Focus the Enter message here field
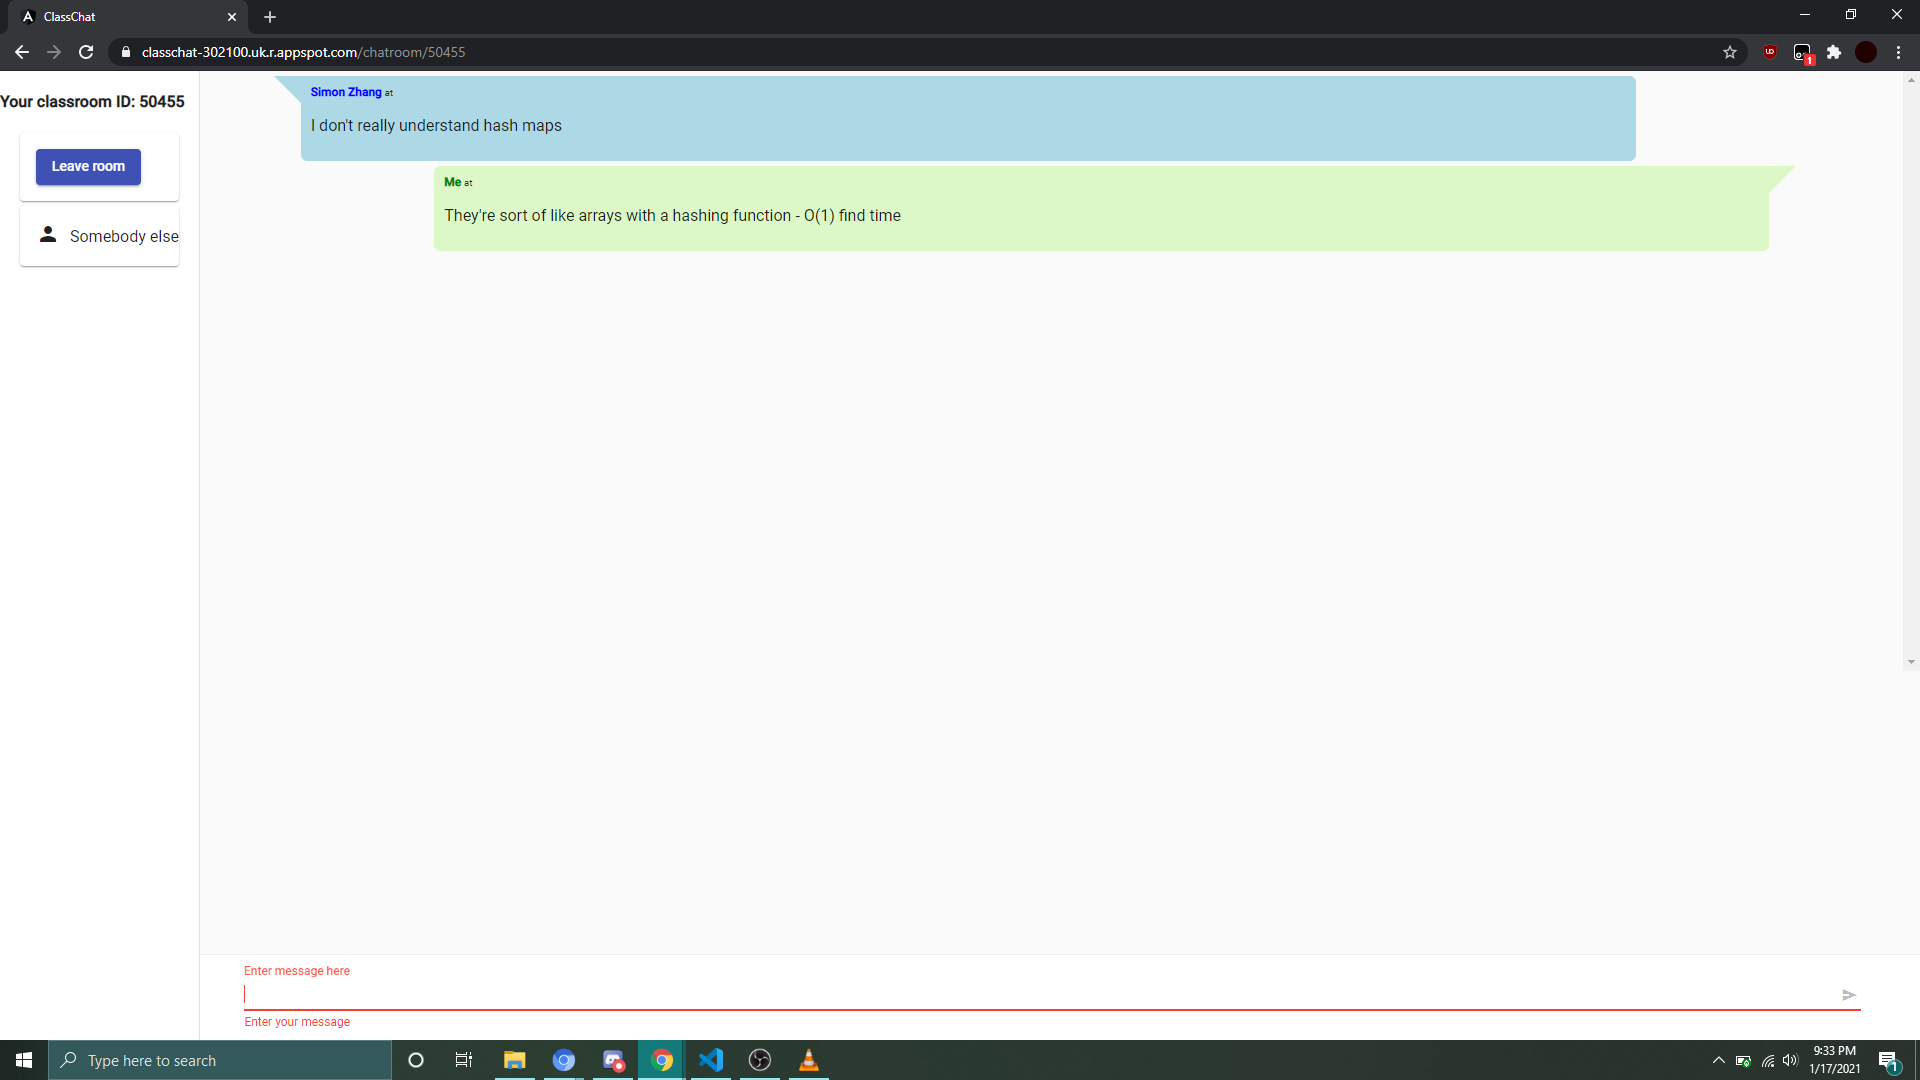 point(1035,994)
